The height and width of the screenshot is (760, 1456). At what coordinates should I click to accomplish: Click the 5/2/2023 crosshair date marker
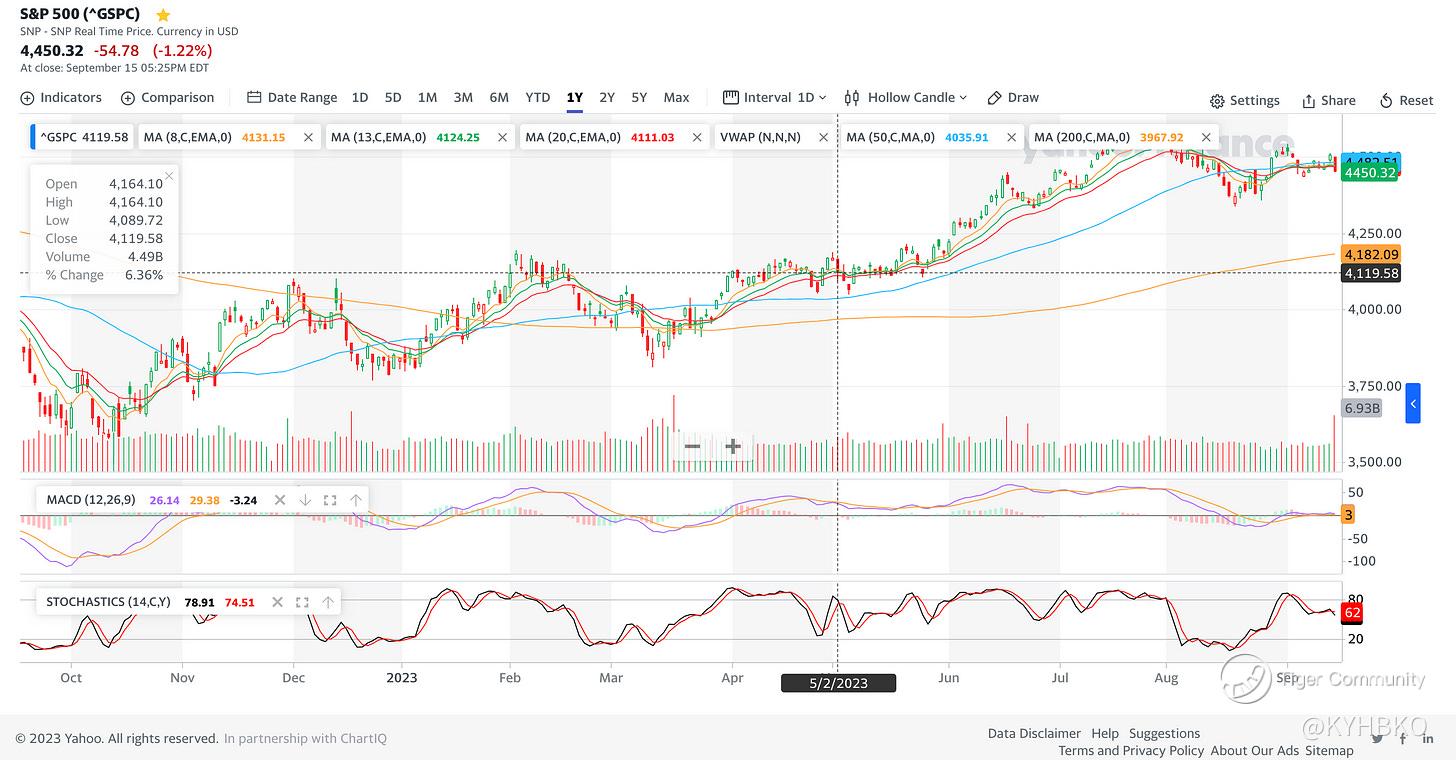point(838,684)
